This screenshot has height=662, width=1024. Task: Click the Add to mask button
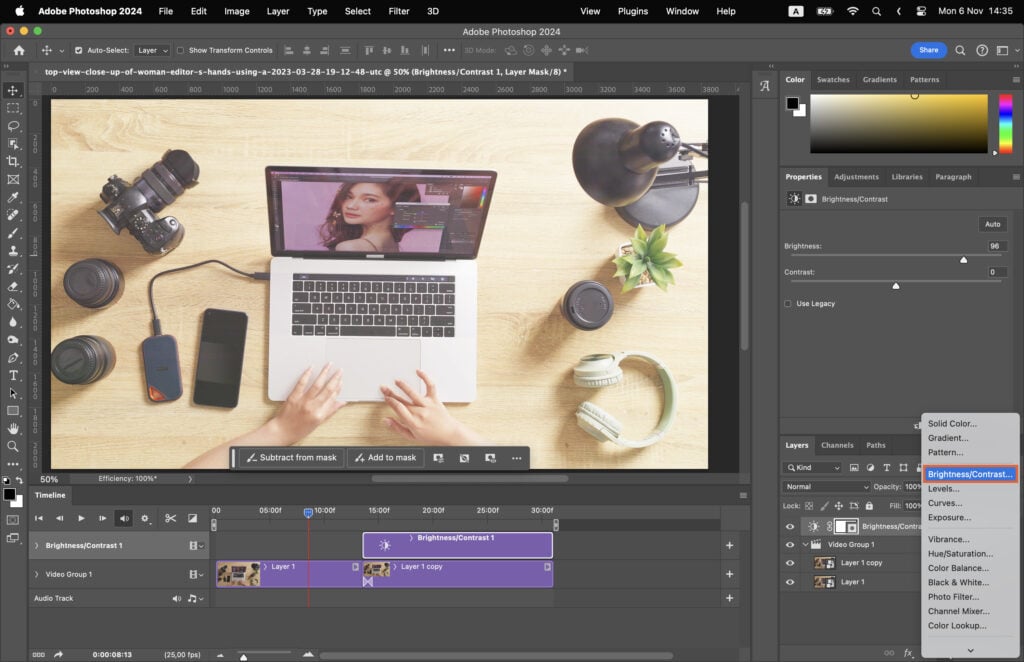pos(385,457)
